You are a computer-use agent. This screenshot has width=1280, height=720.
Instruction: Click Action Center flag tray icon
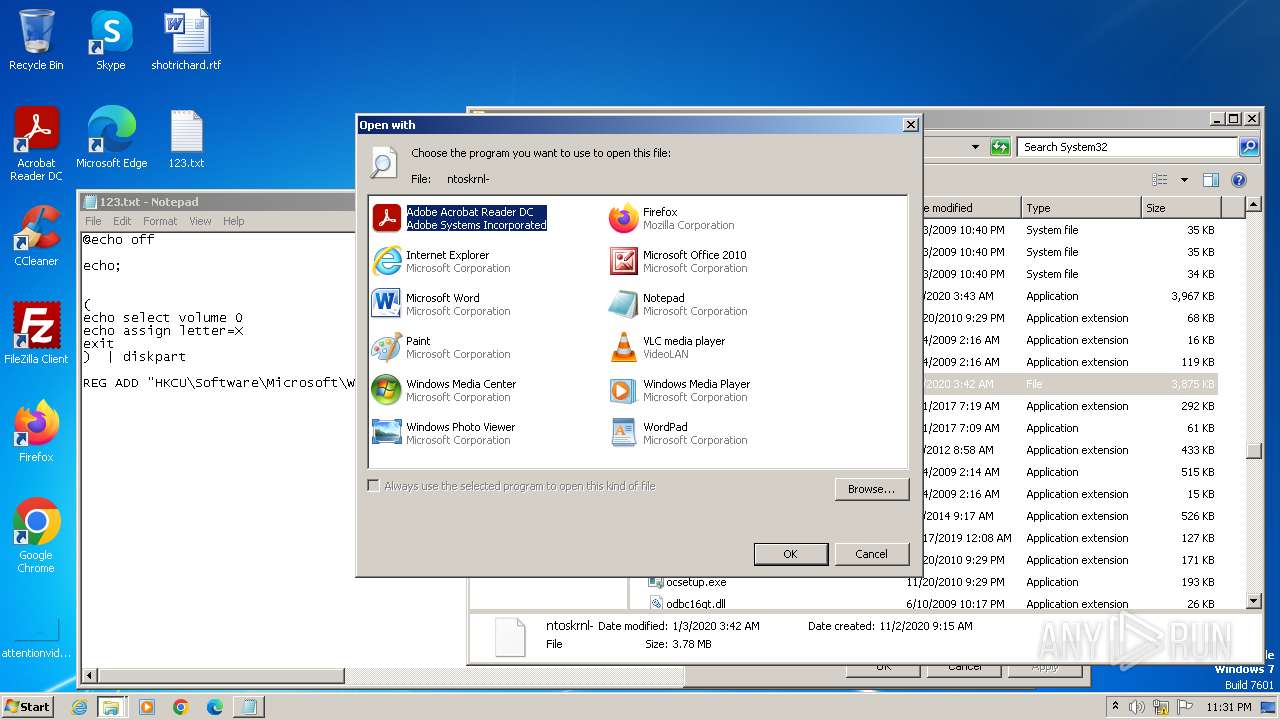pos(1185,707)
